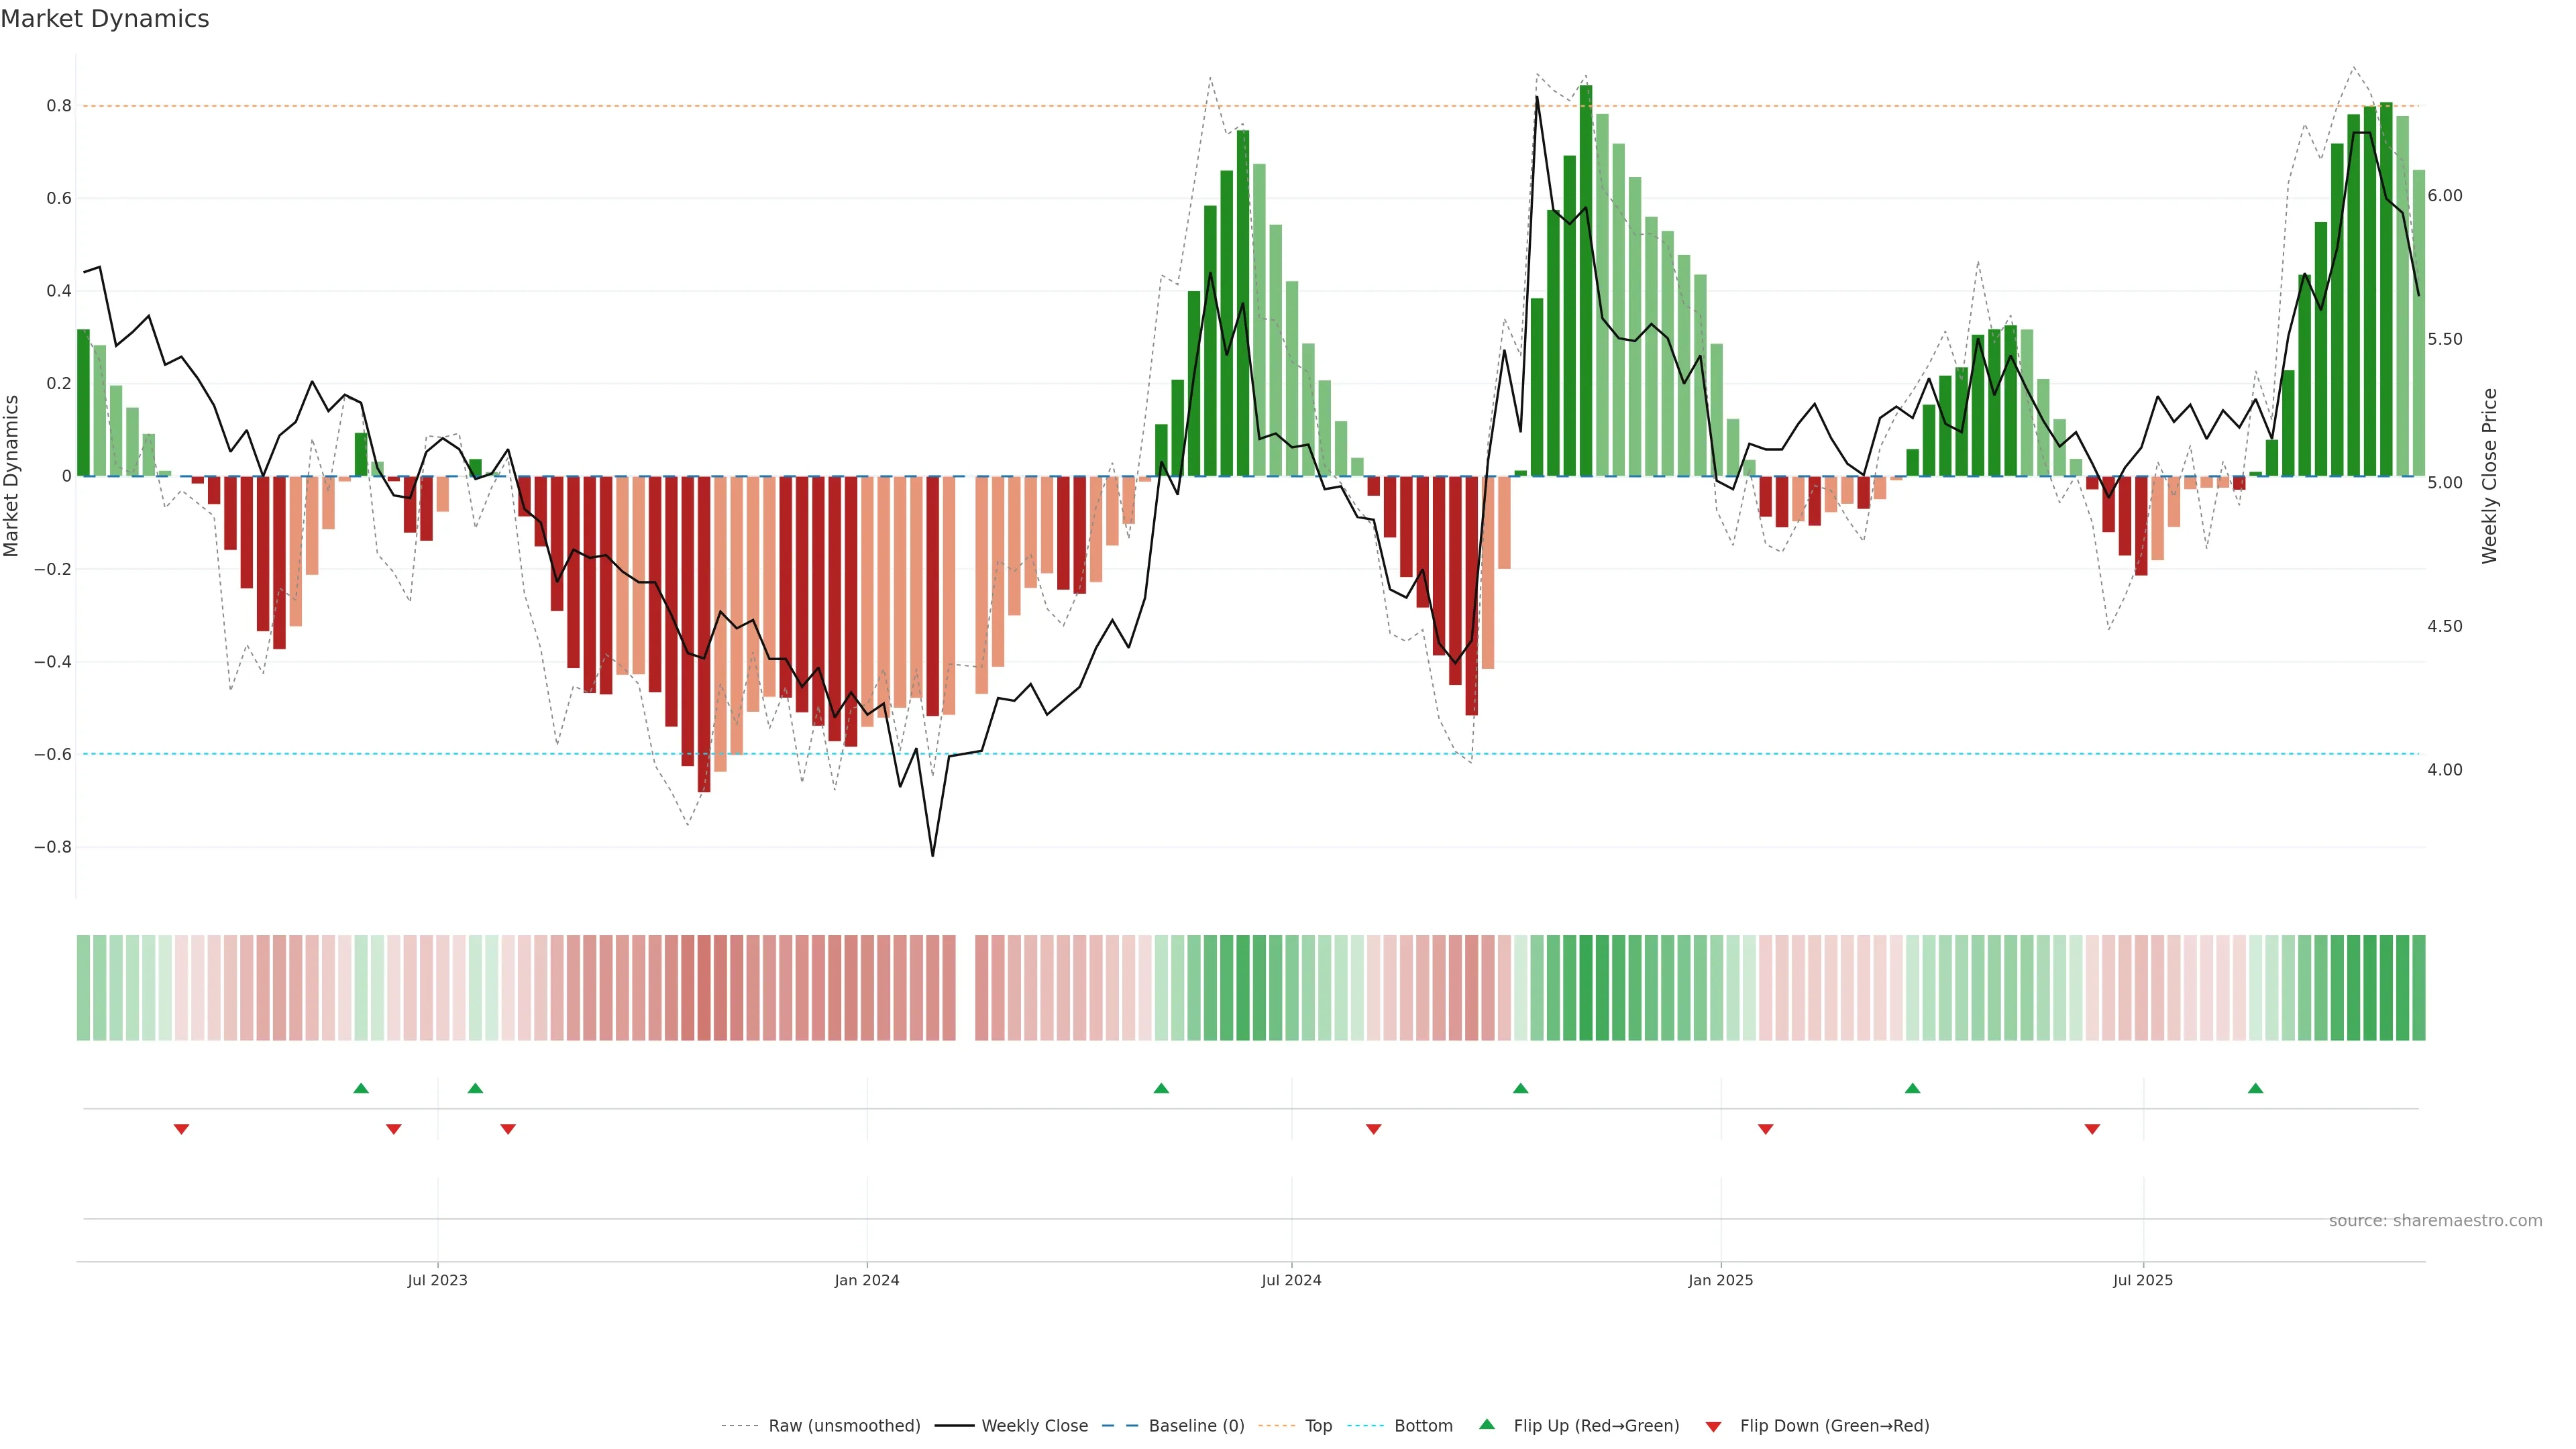Click the Market Dynamics chart title
The image size is (2576, 1449).
(x=105, y=19)
